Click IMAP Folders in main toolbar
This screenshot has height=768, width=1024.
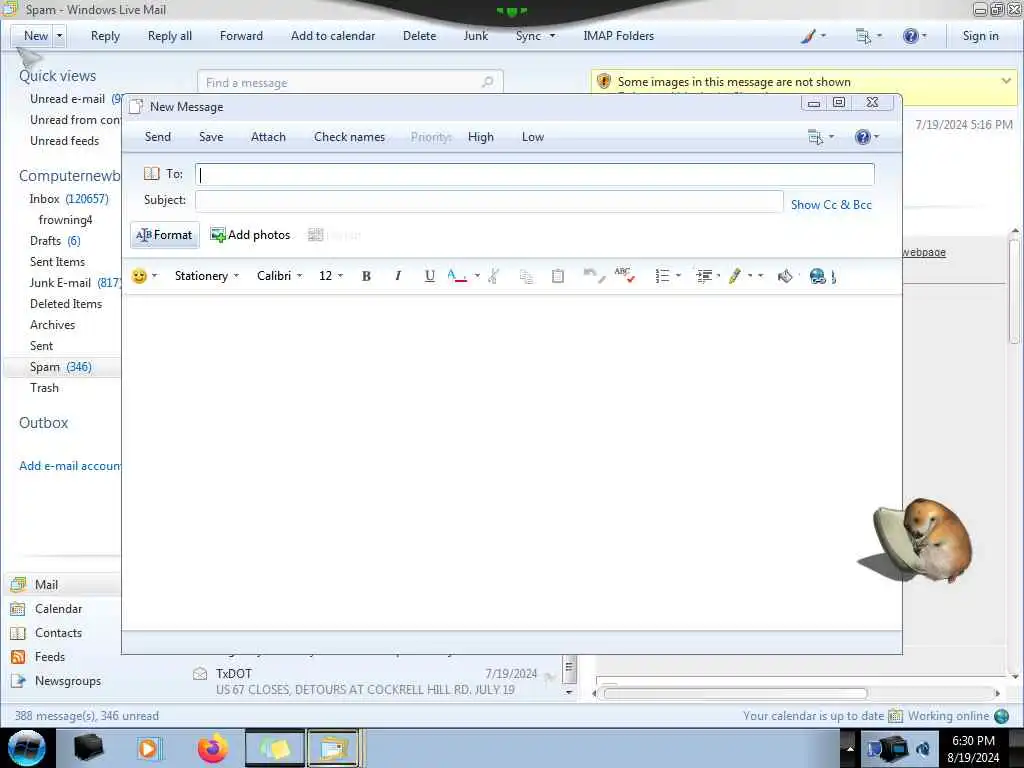(618, 36)
